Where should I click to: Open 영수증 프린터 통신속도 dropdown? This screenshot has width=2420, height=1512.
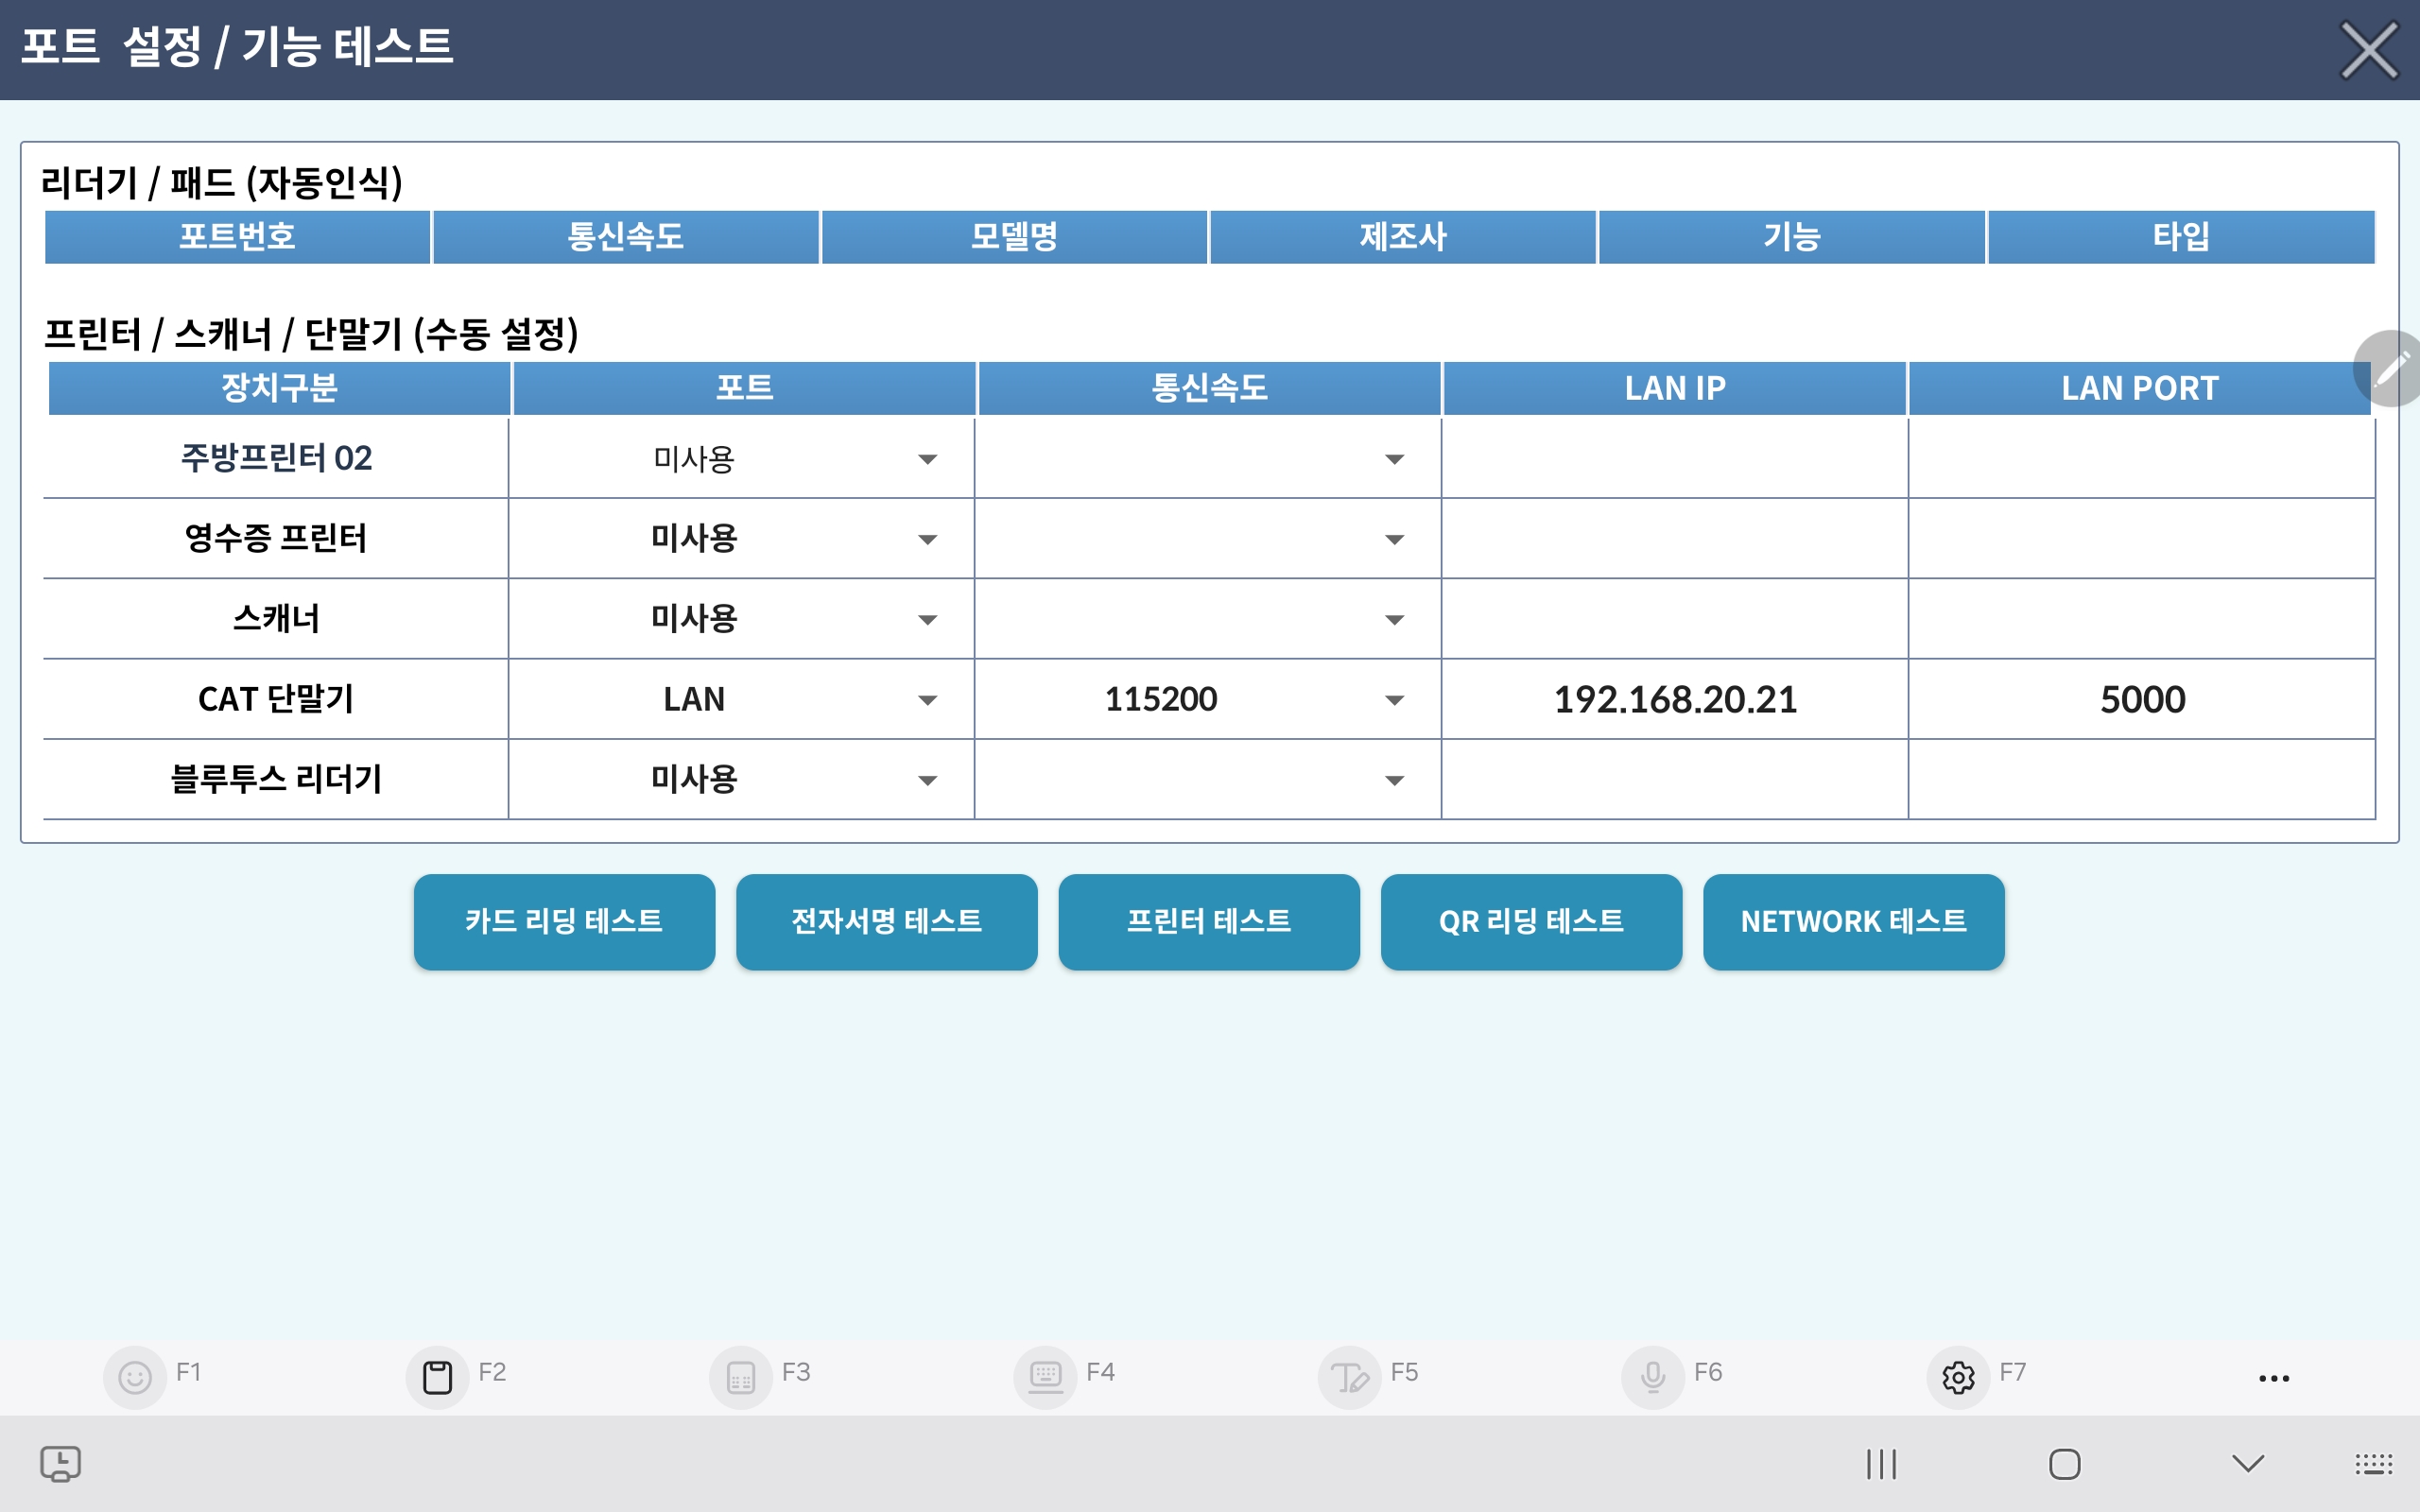[1394, 540]
